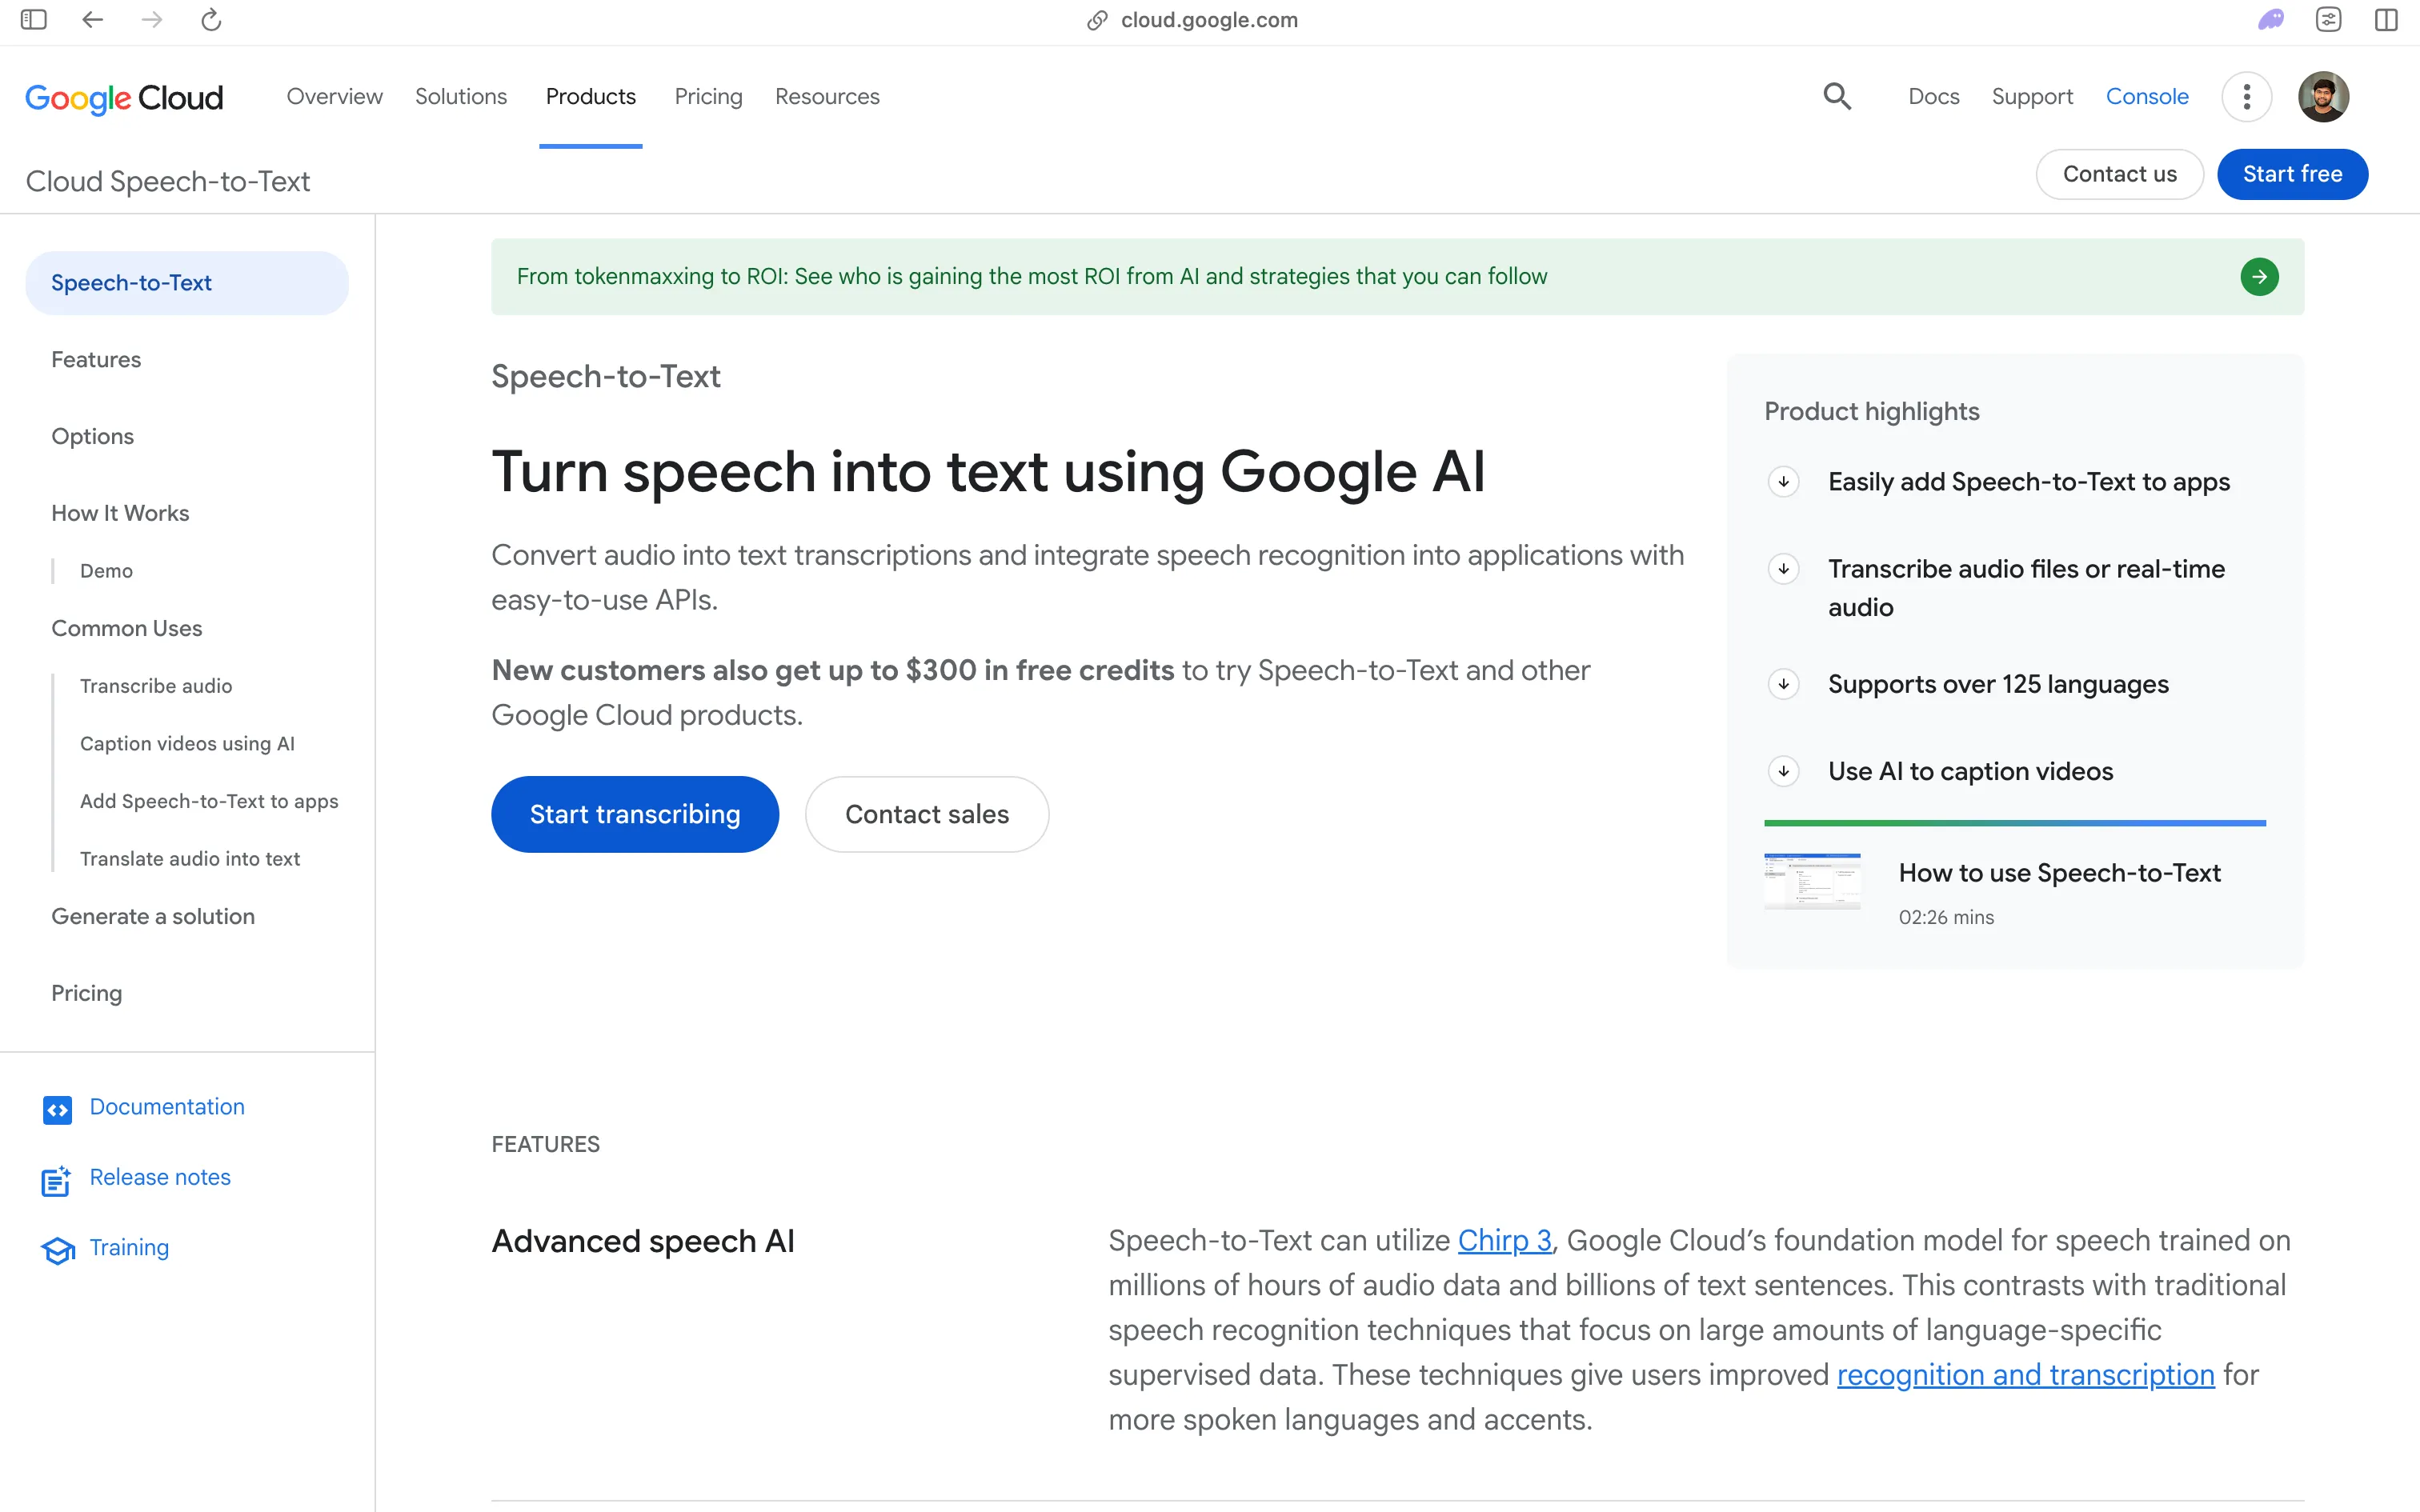Click the browser forward arrow

tap(152, 19)
